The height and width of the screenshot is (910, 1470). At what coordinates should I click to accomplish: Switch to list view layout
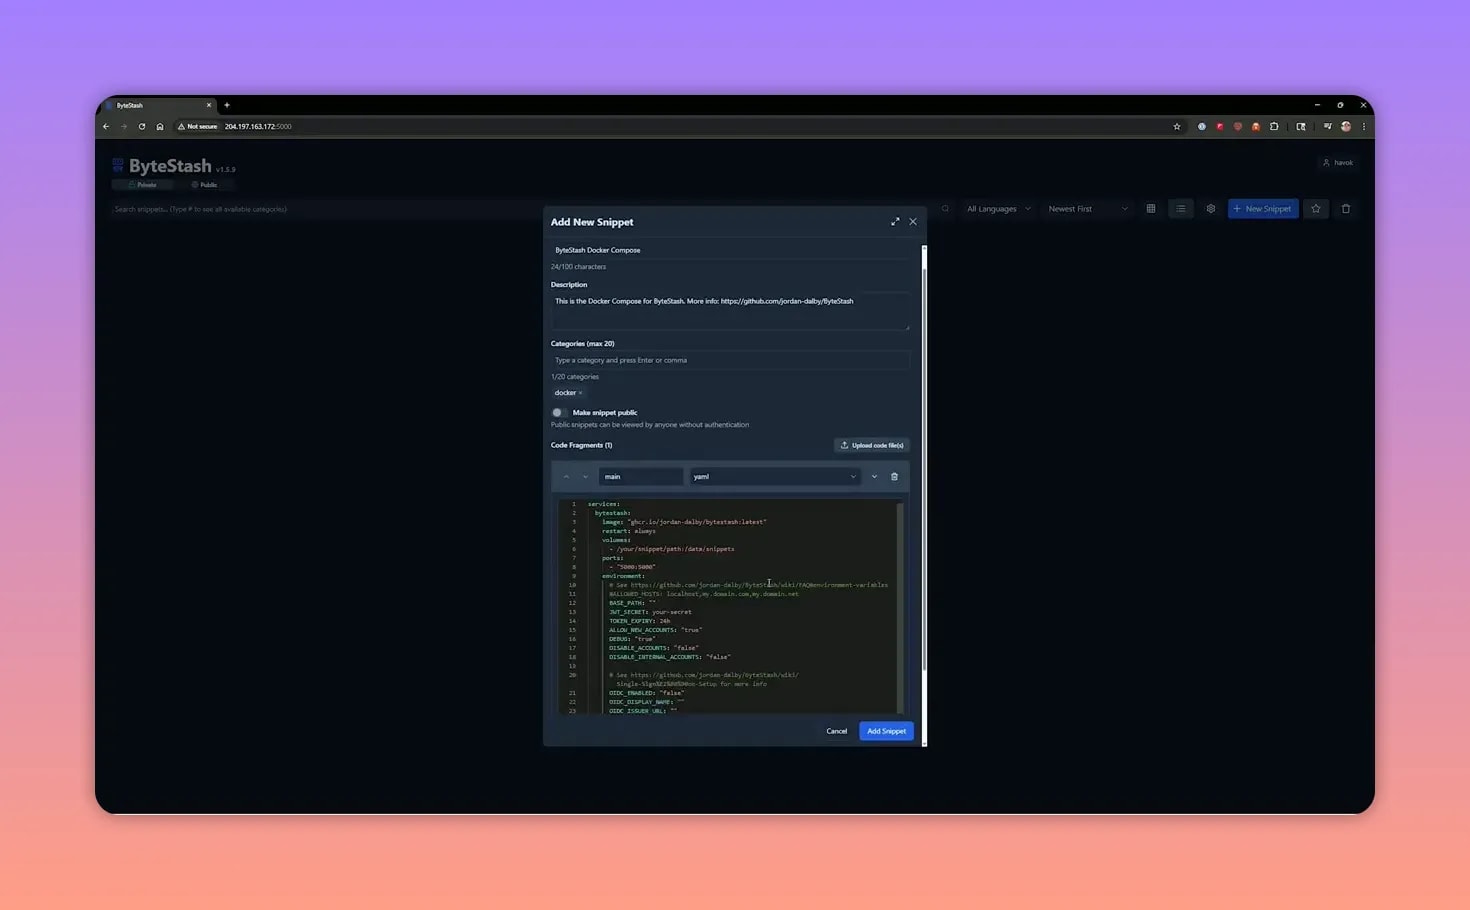click(1181, 209)
